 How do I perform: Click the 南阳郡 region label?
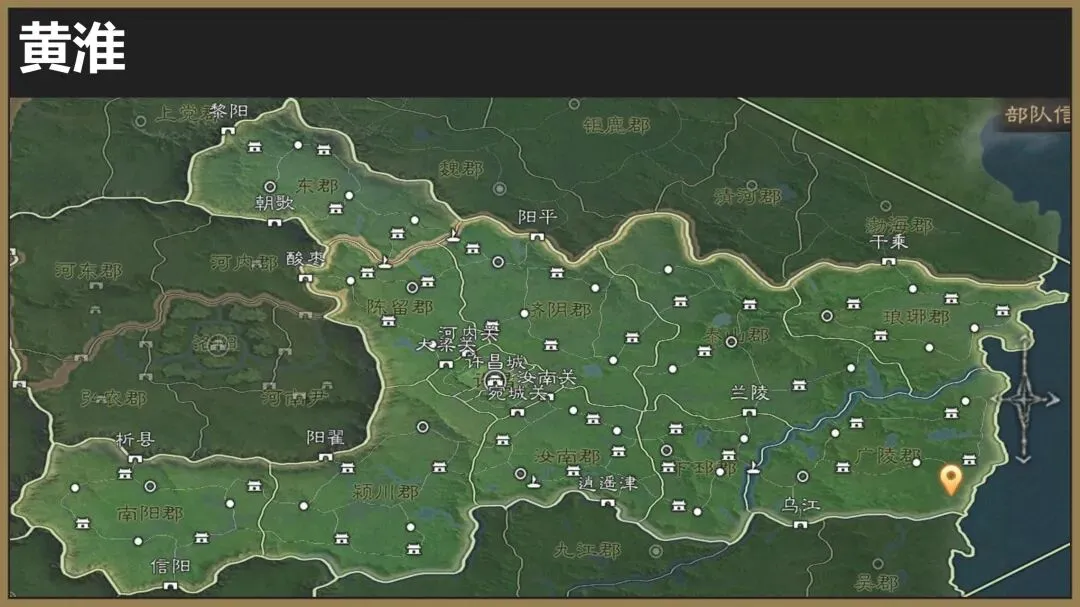[150, 513]
